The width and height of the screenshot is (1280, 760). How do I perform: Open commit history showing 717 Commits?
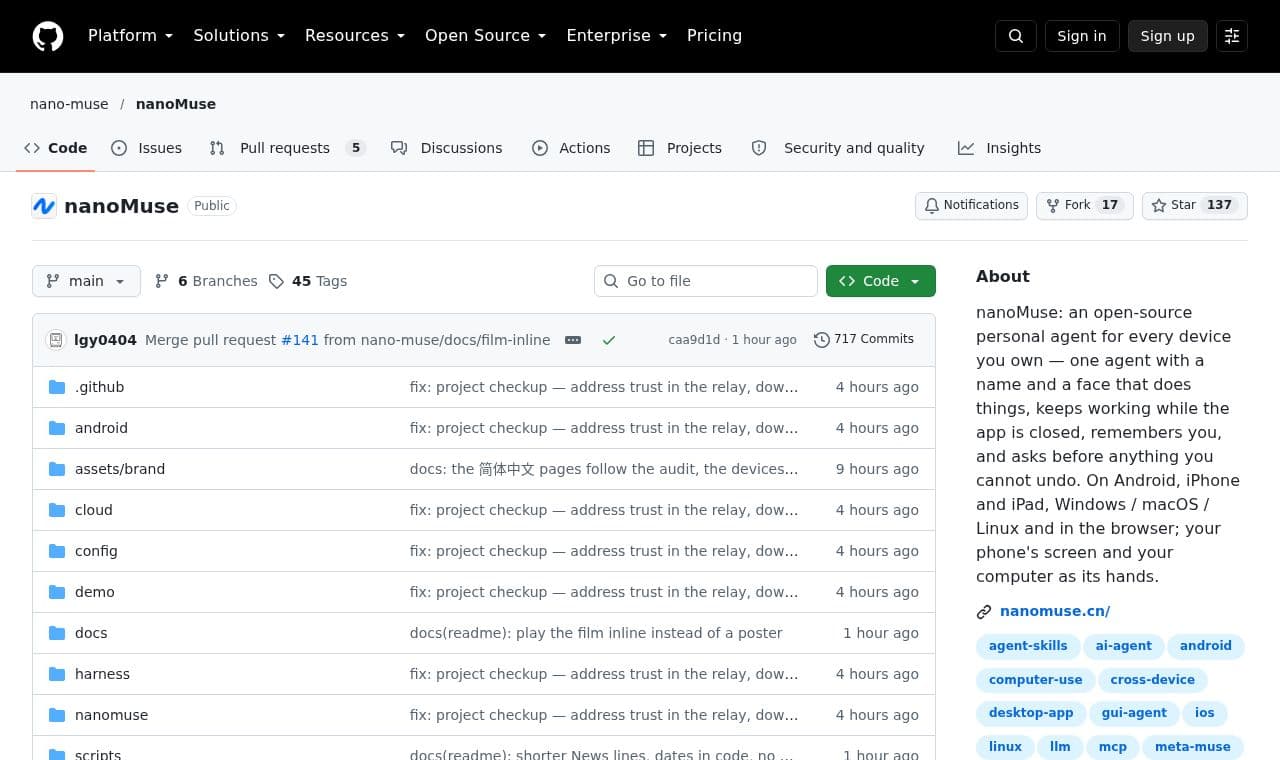click(864, 339)
